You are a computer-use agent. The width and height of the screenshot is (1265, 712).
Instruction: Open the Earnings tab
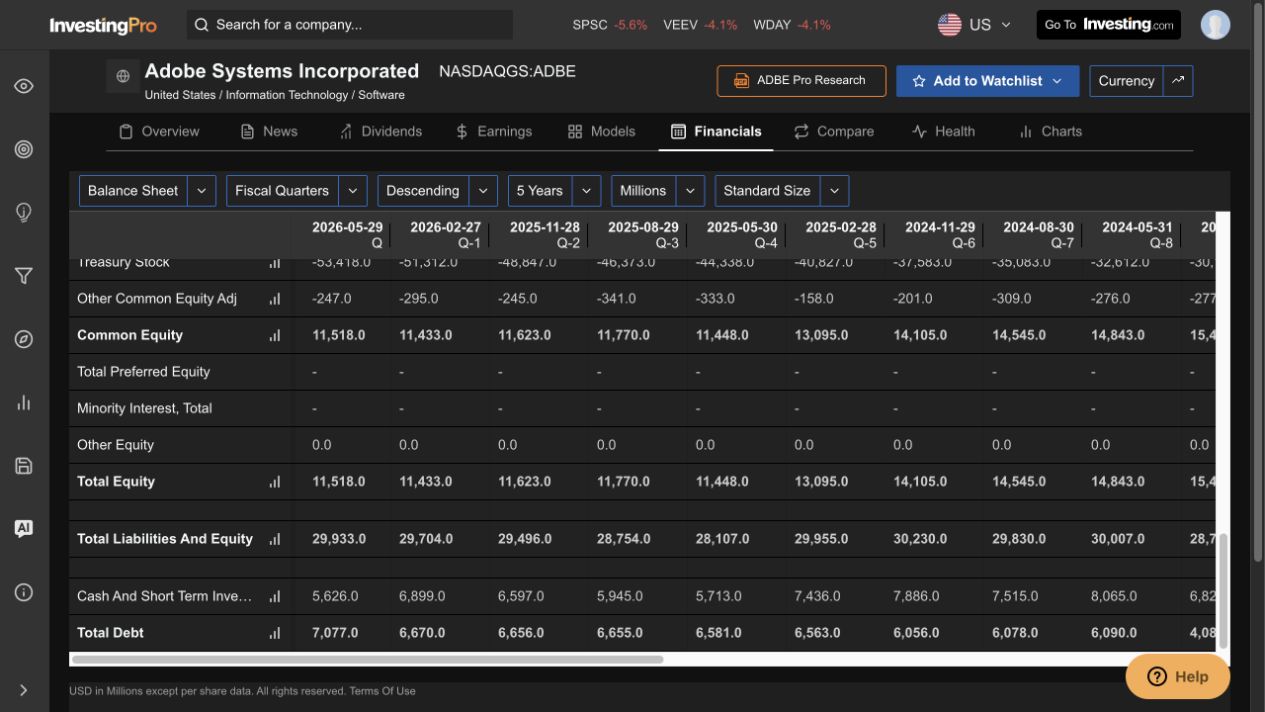494,131
